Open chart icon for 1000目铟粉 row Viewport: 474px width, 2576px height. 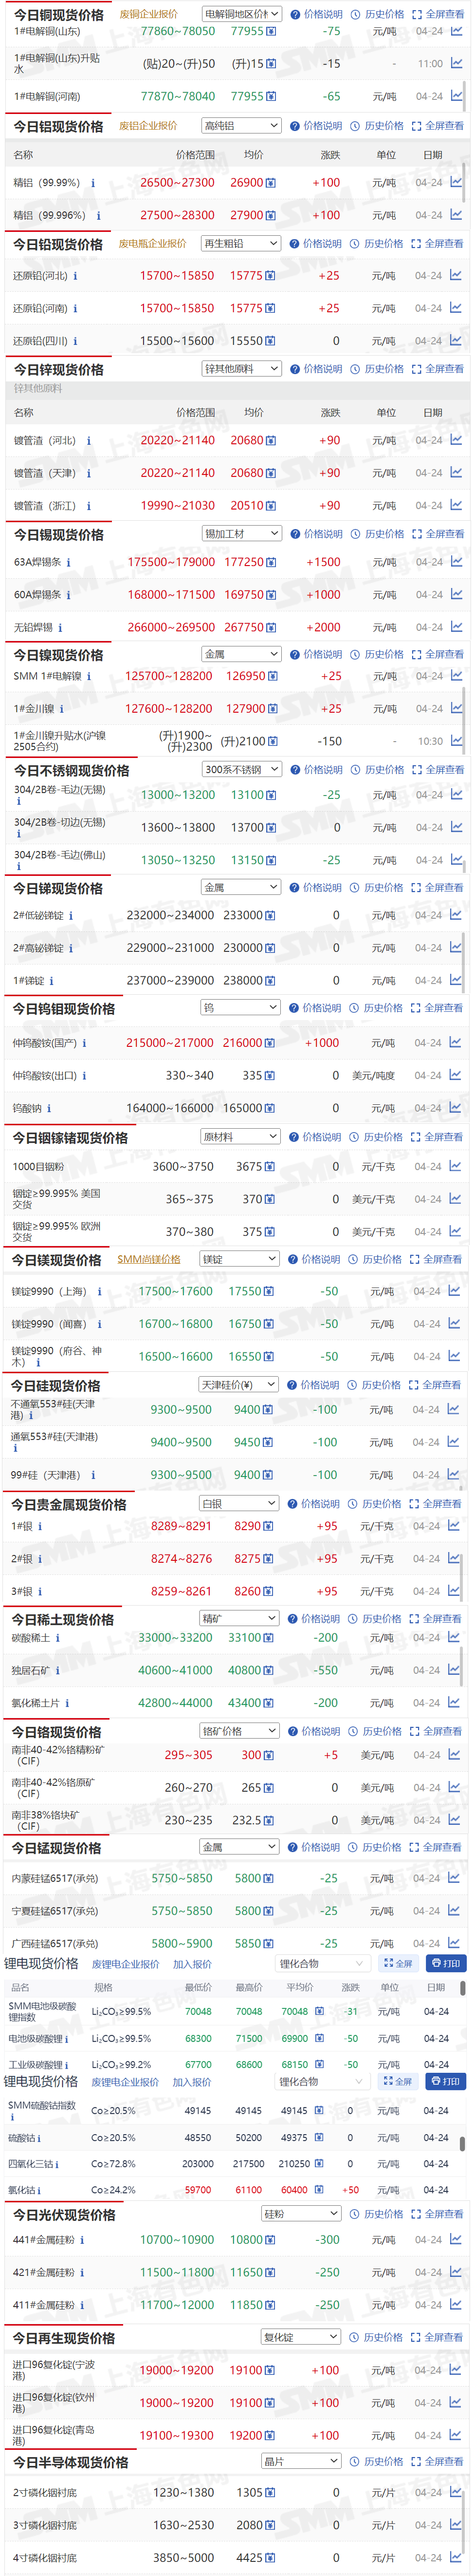click(456, 1166)
